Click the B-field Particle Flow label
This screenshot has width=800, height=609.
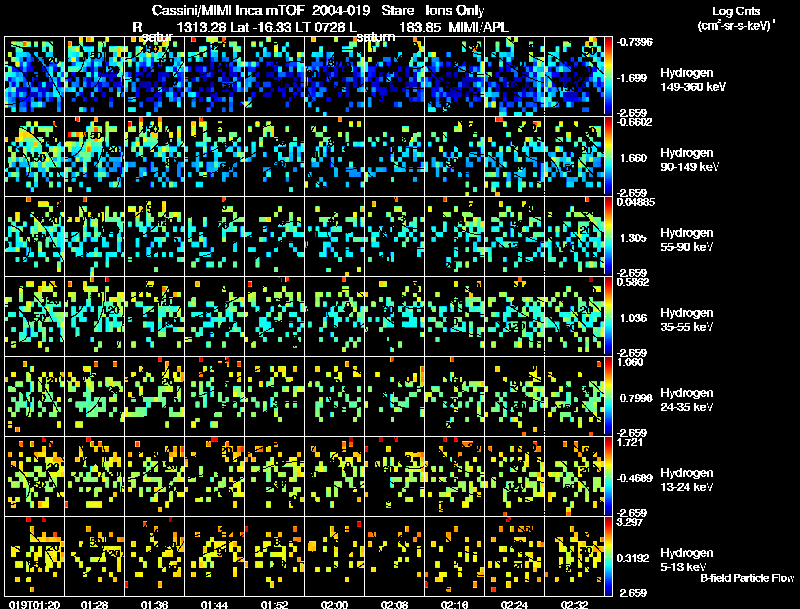point(747,578)
